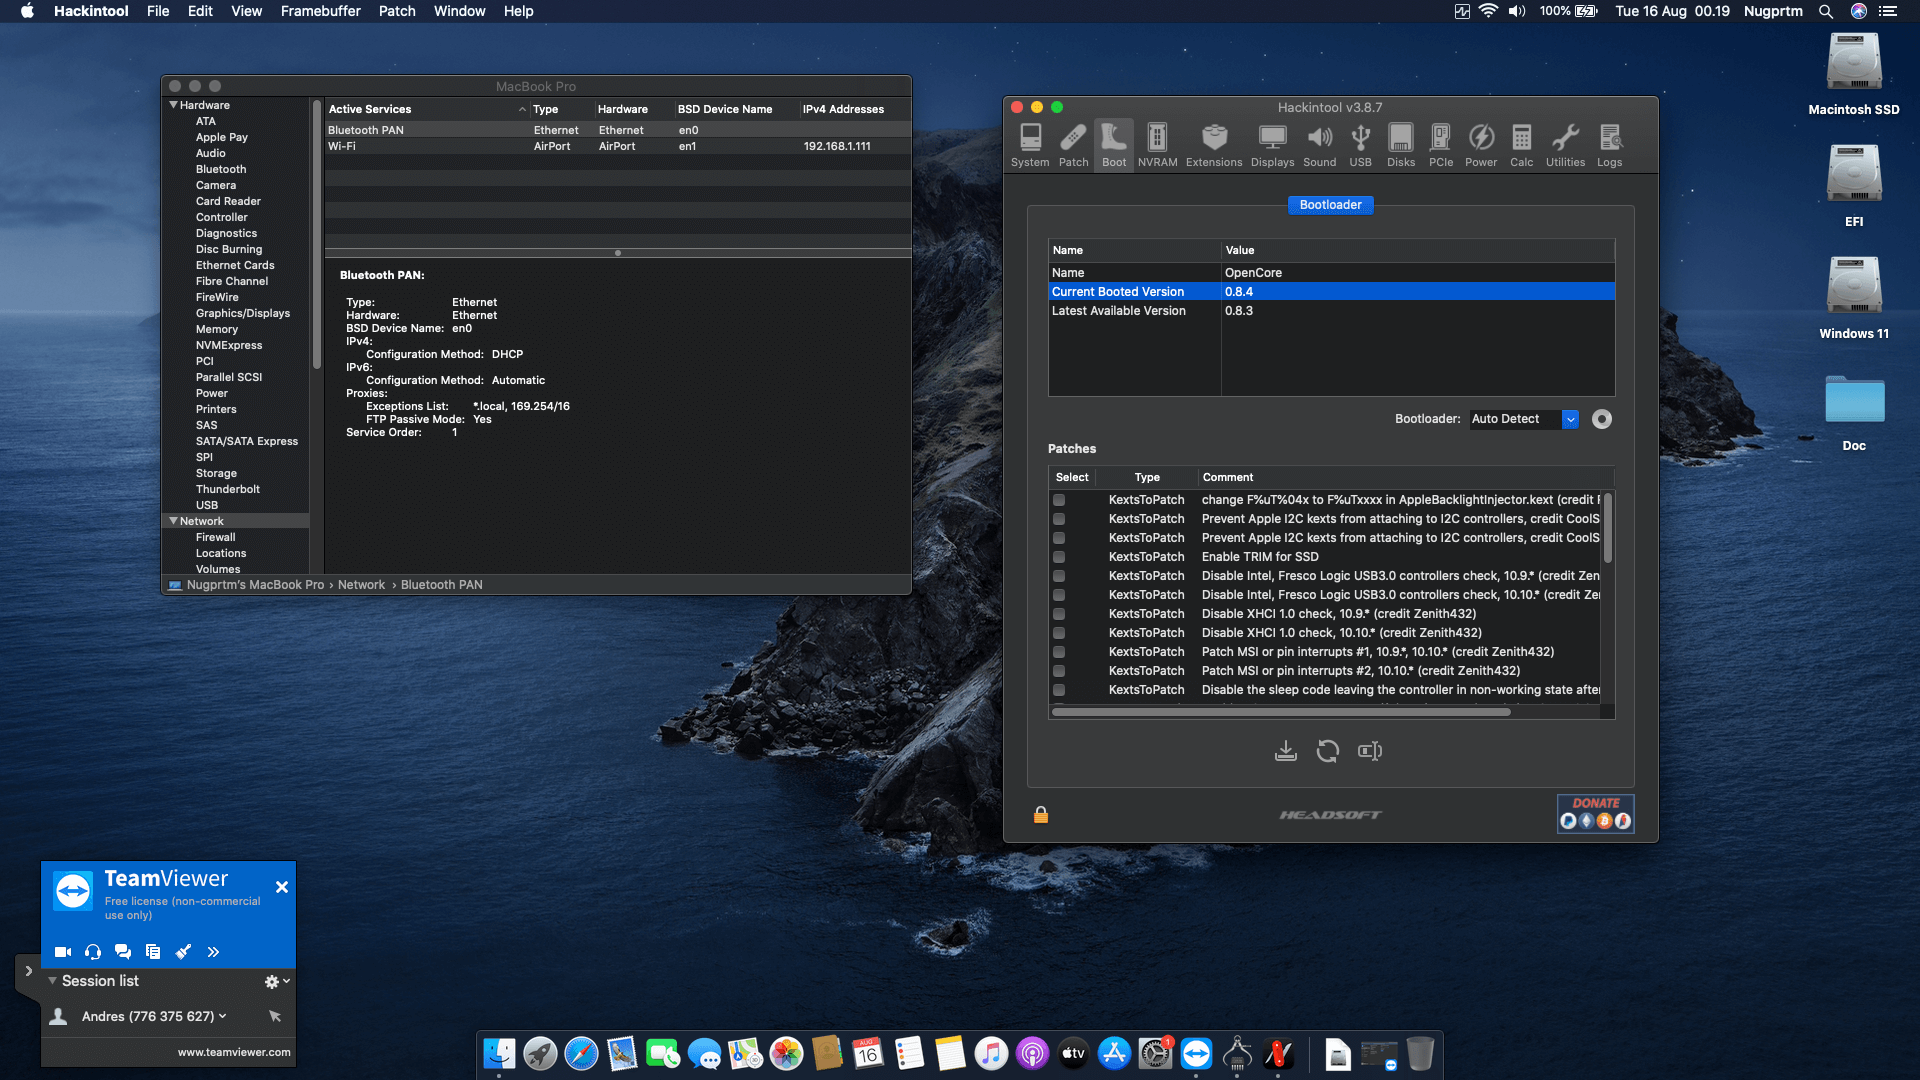Click the round record button beside Auto Detect
Screen dimensions: 1920x1080
click(1602, 419)
